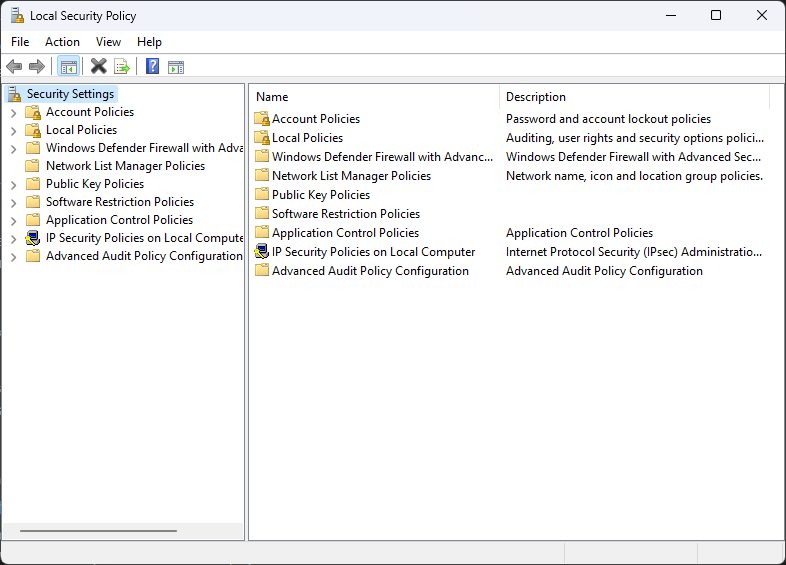
Task: Click IP Security Policies icon in right pane
Action: point(262,252)
